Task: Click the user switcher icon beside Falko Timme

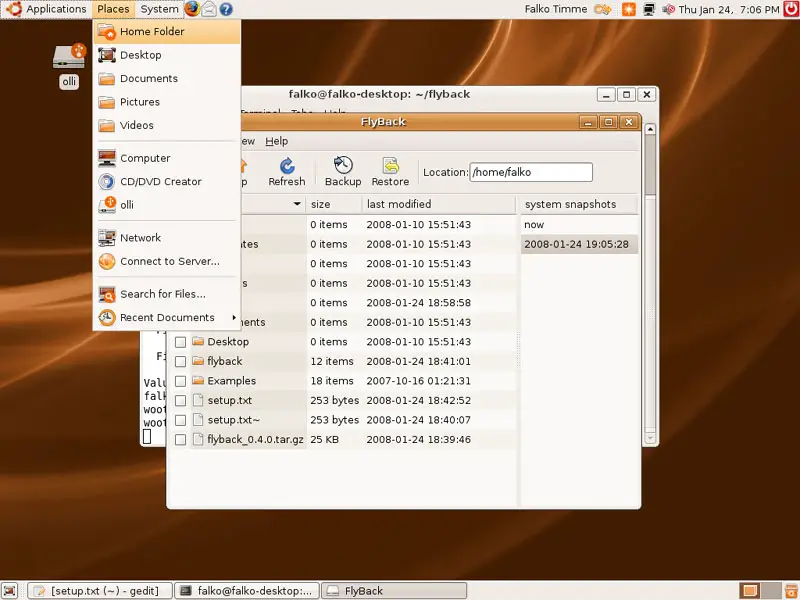Action: (x=603, y=9)
